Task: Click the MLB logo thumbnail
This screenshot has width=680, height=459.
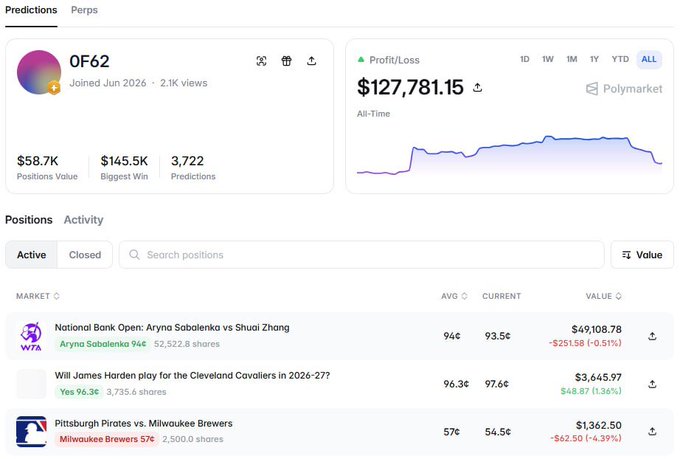Action: (x=31, y=432)
